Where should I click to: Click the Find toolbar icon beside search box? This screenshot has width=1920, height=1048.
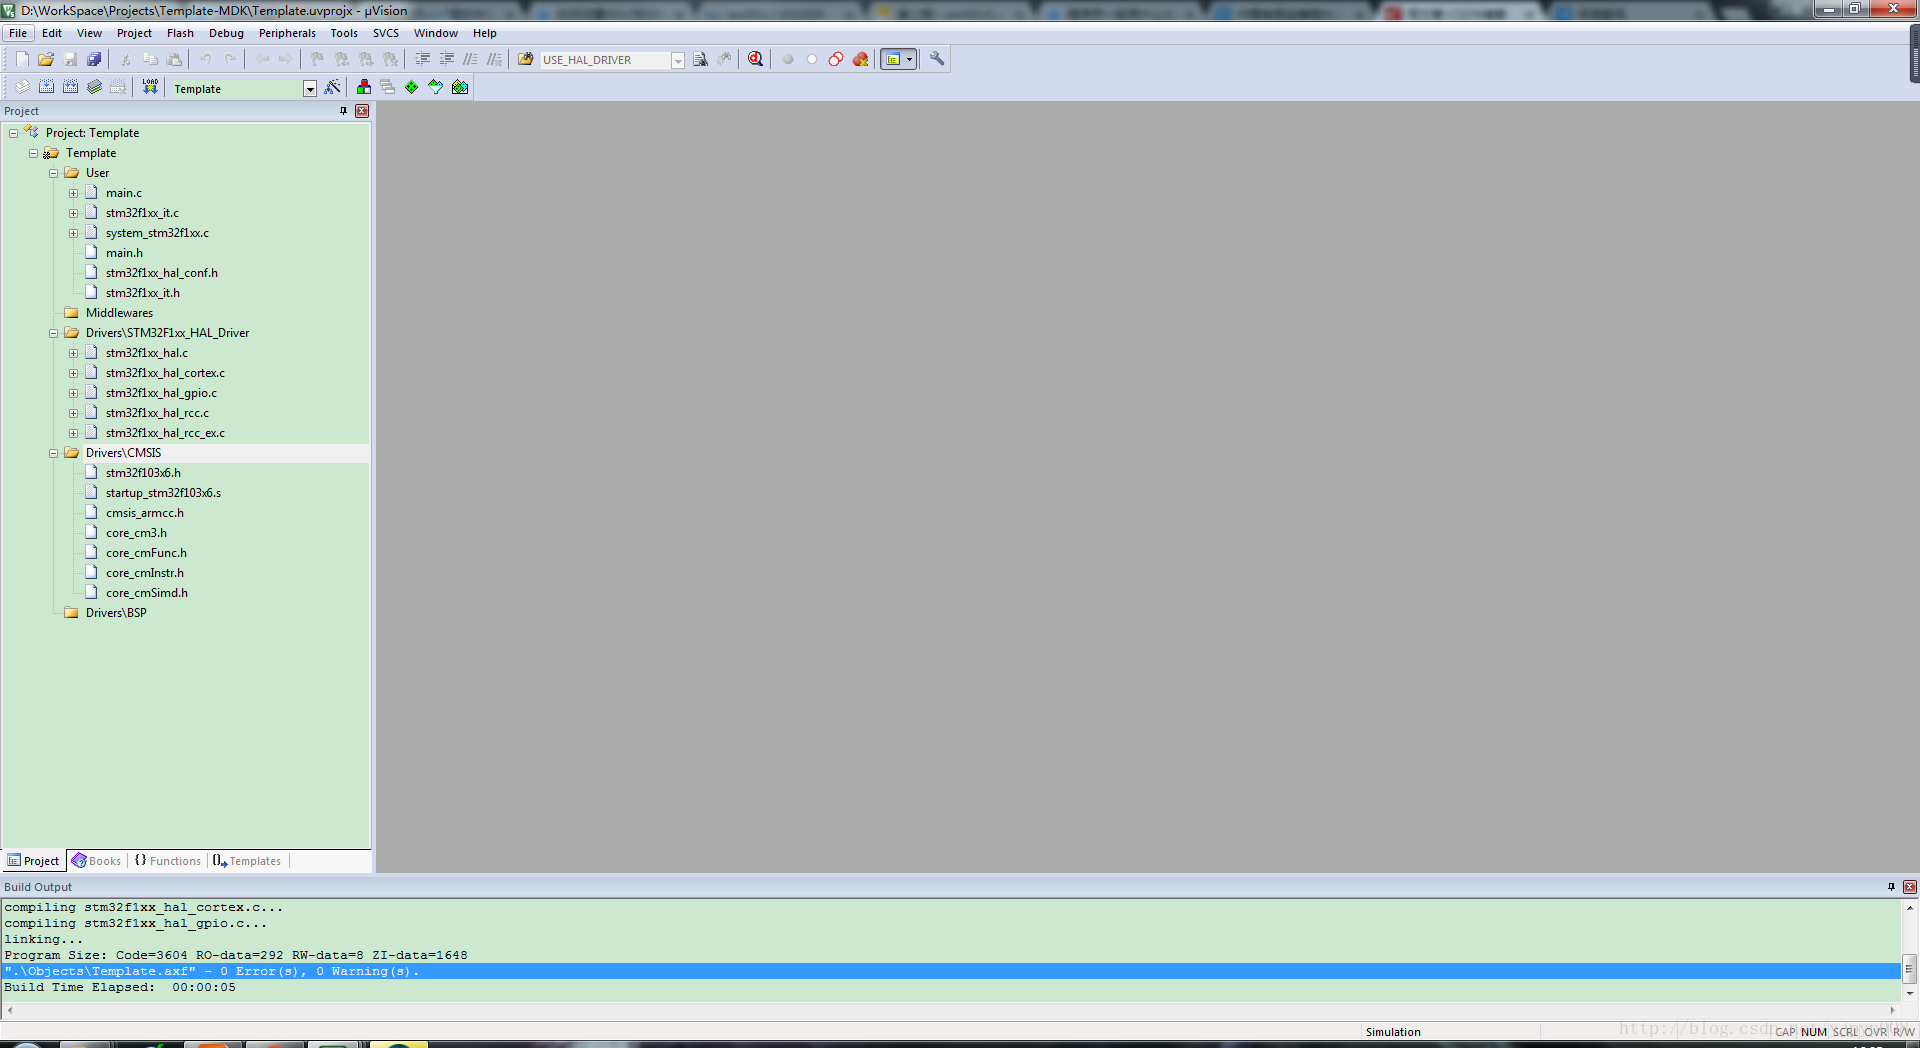coord(700,59)
